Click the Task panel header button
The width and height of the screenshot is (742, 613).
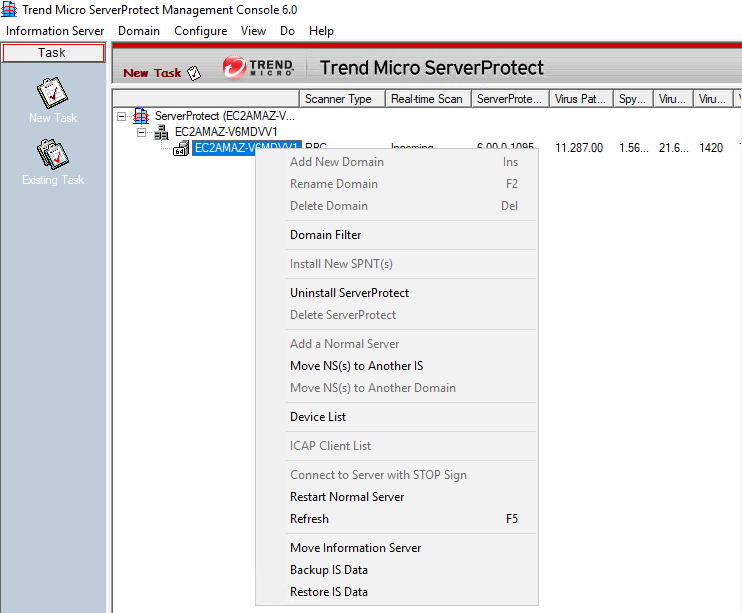coord(53,53)
